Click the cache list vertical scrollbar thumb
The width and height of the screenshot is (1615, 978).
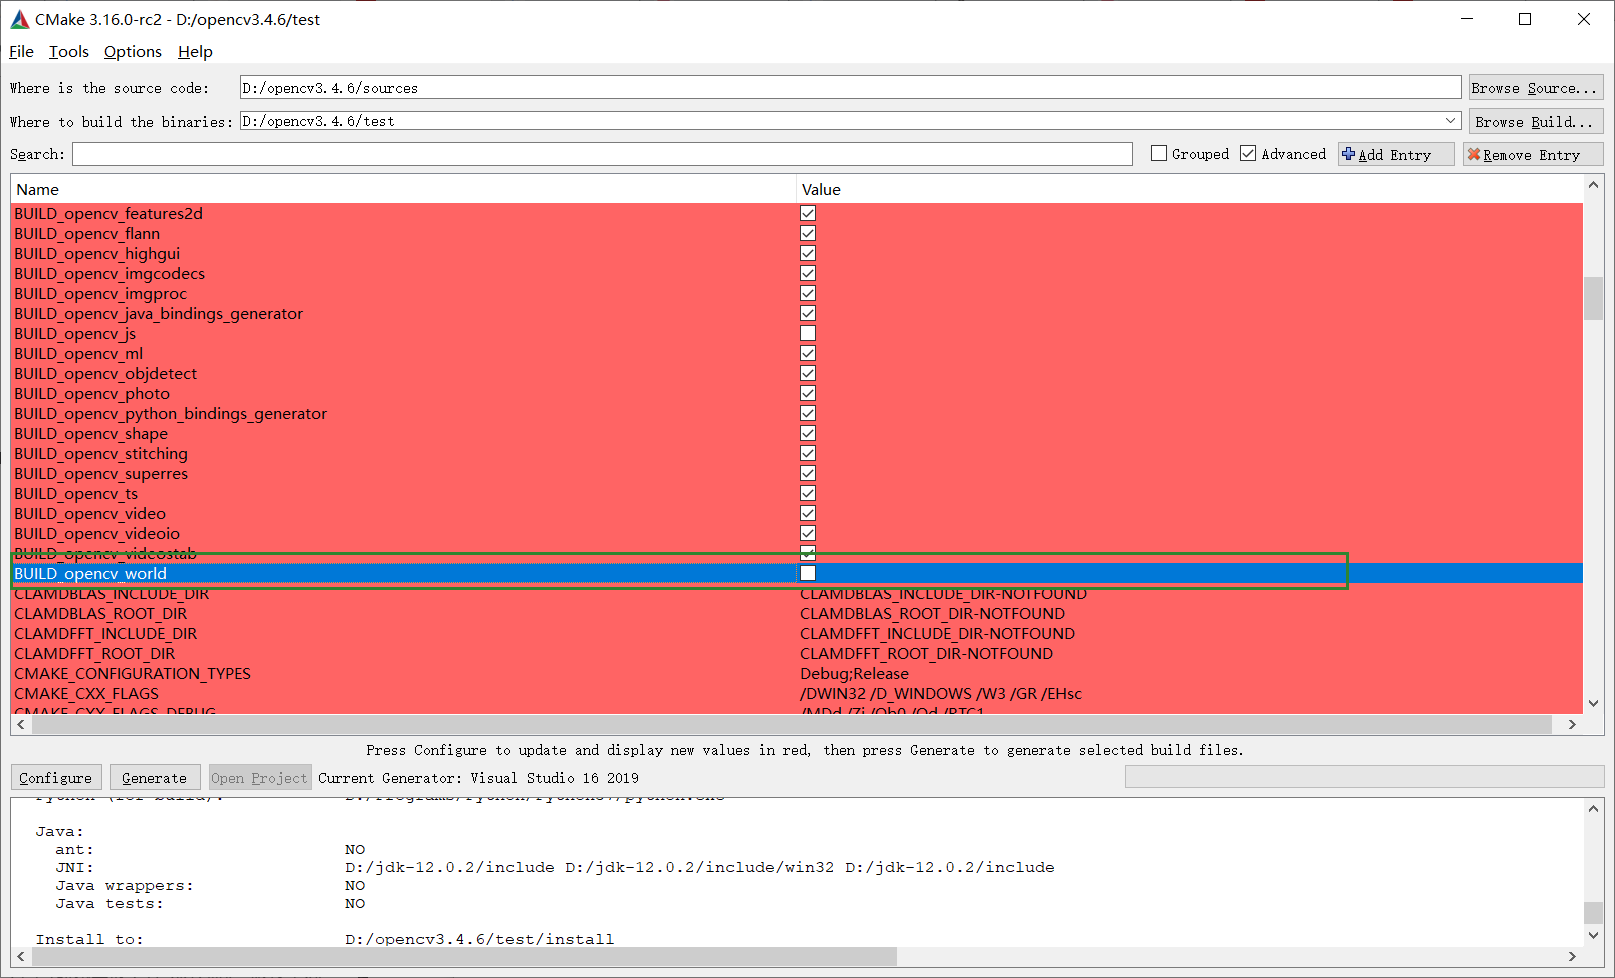(1593, 298)
